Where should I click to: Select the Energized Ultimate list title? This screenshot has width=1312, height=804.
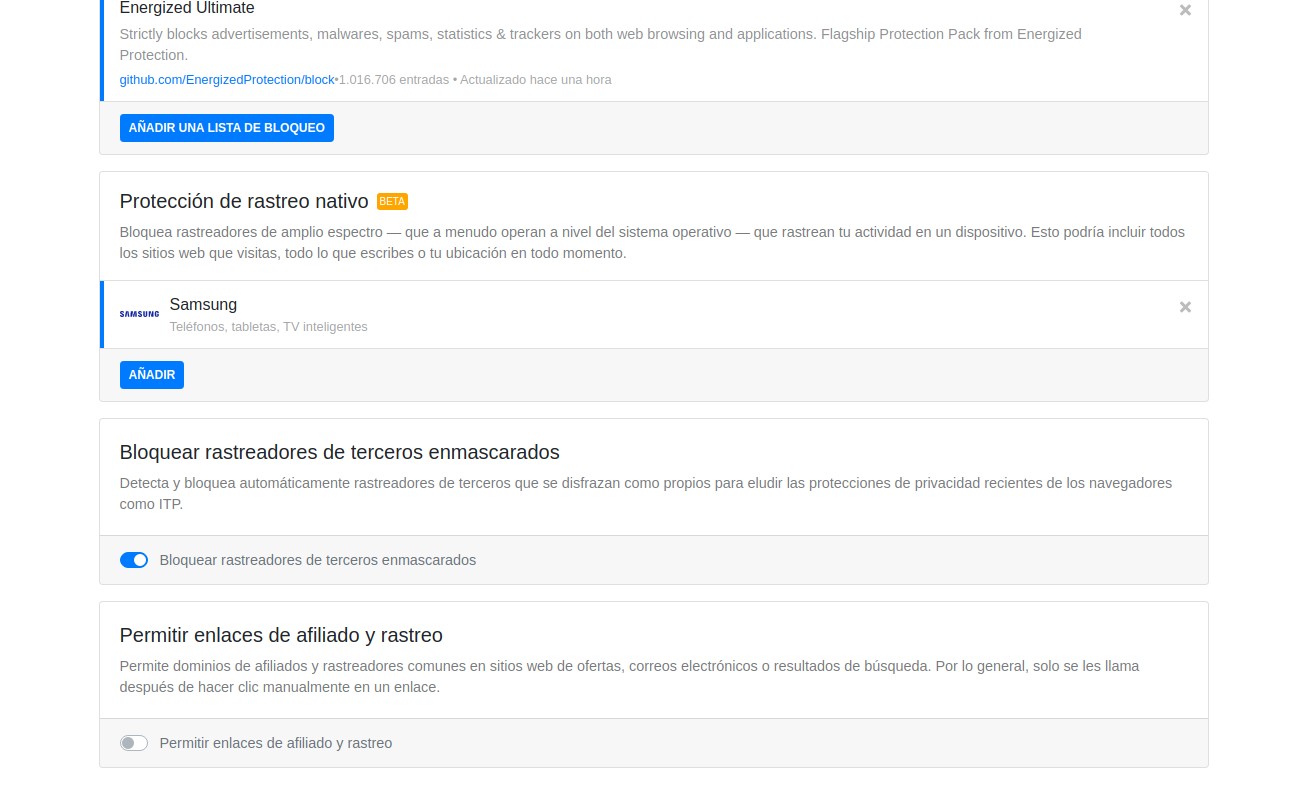coord(187,8)
